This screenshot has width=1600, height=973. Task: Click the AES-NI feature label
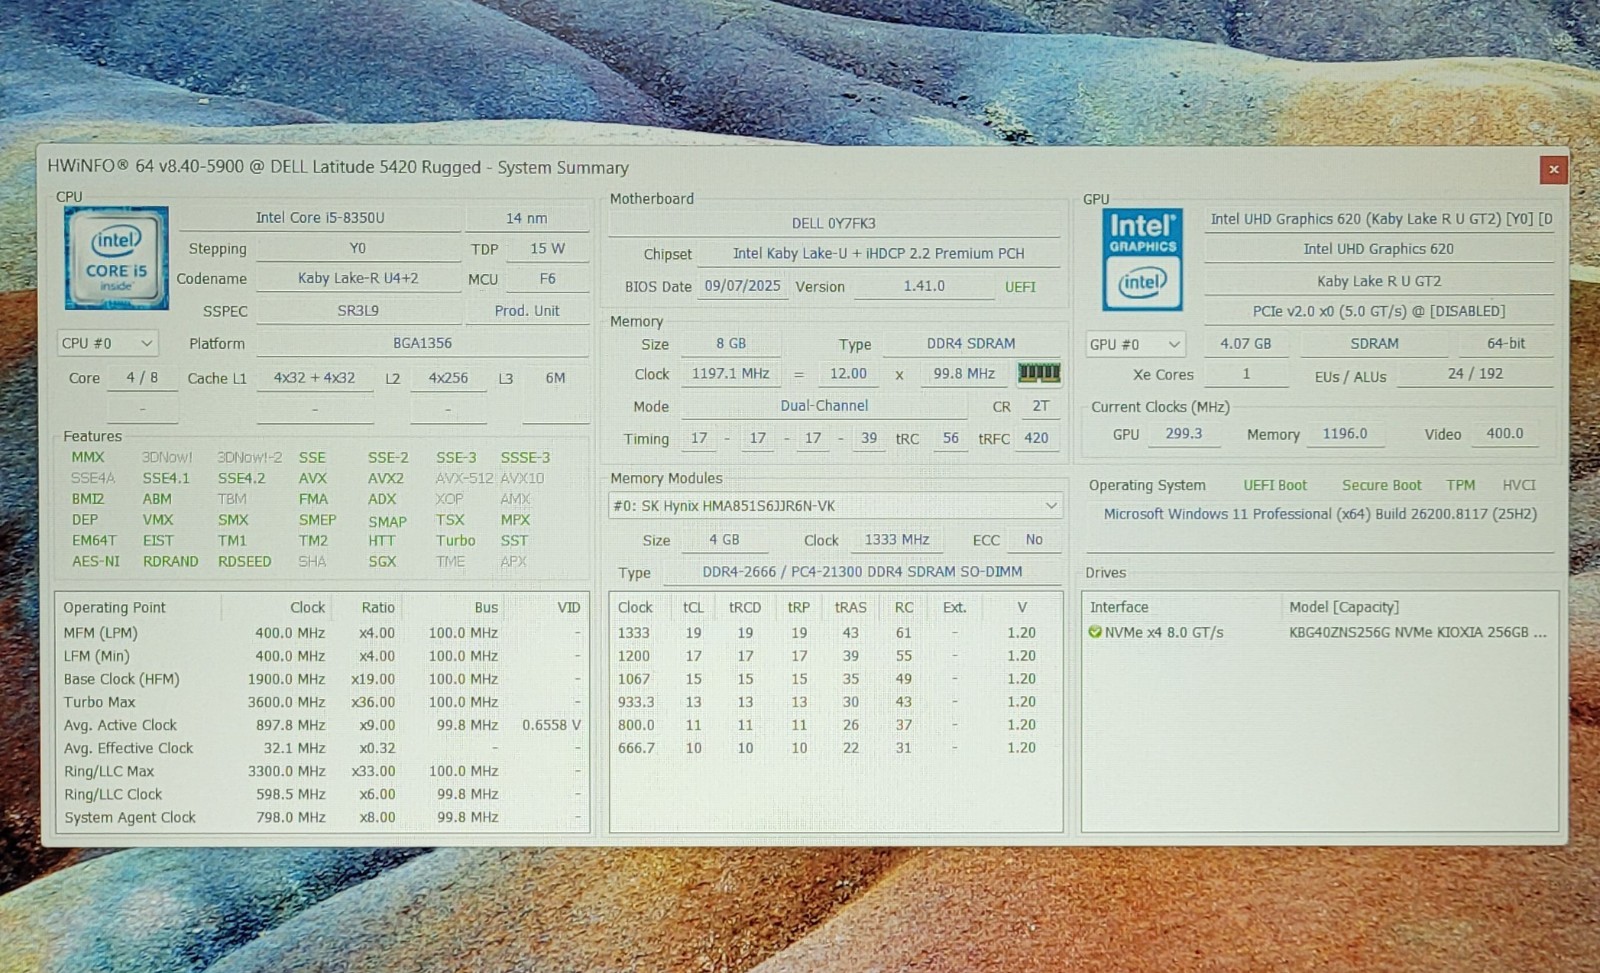point(95,562)
